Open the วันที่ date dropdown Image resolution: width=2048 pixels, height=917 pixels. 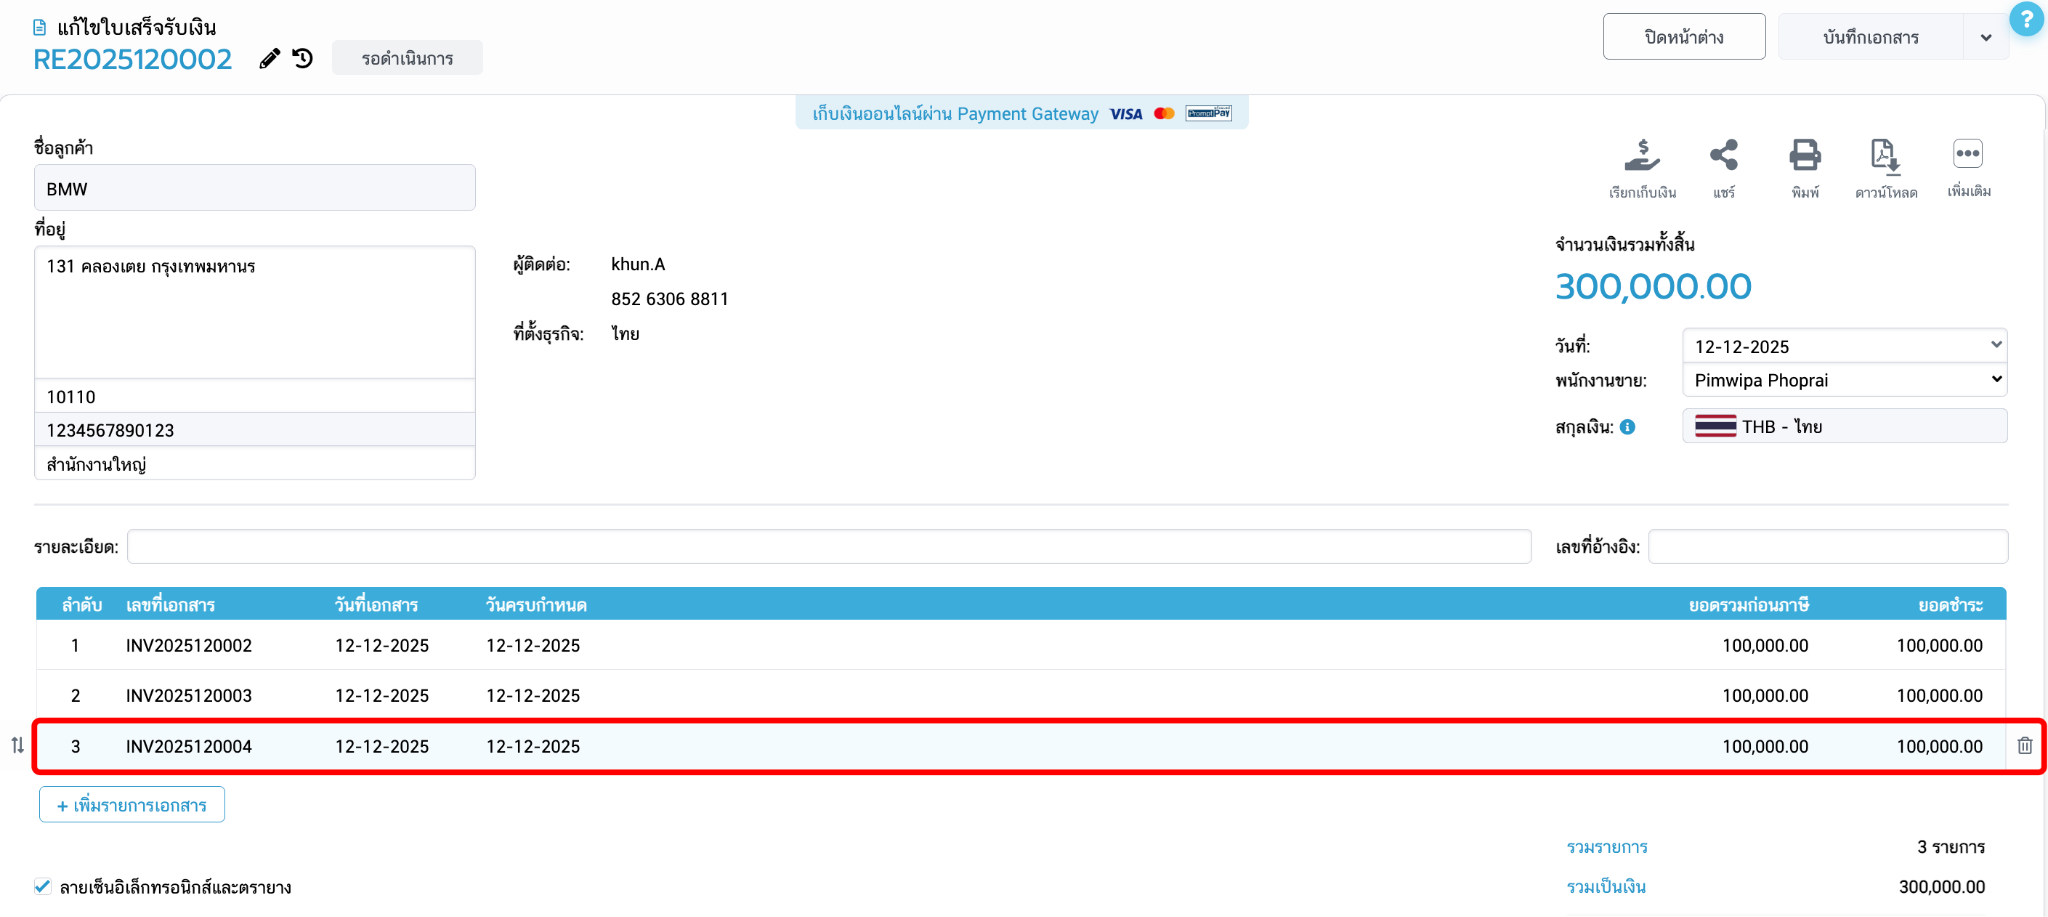pos(1845,346)
